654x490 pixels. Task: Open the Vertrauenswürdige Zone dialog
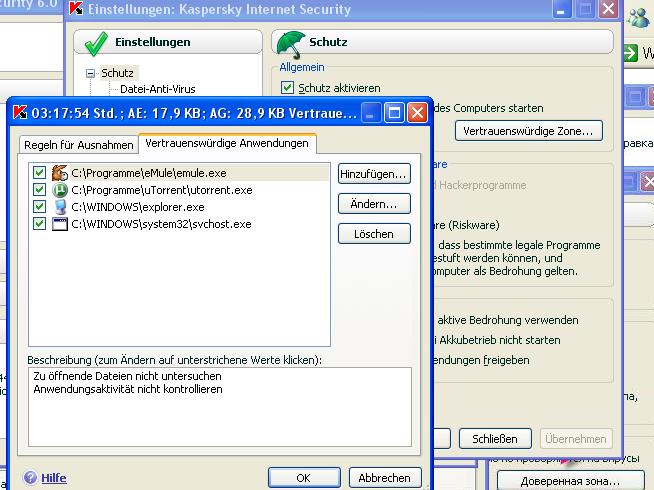point(528,131)
